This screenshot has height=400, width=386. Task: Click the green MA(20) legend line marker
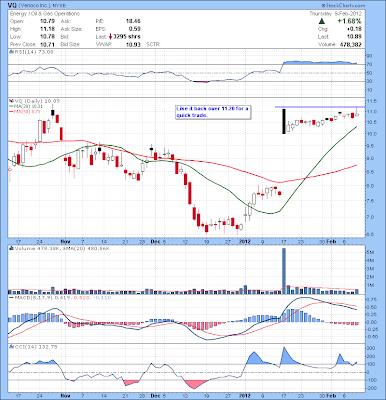tap(10, 106)
